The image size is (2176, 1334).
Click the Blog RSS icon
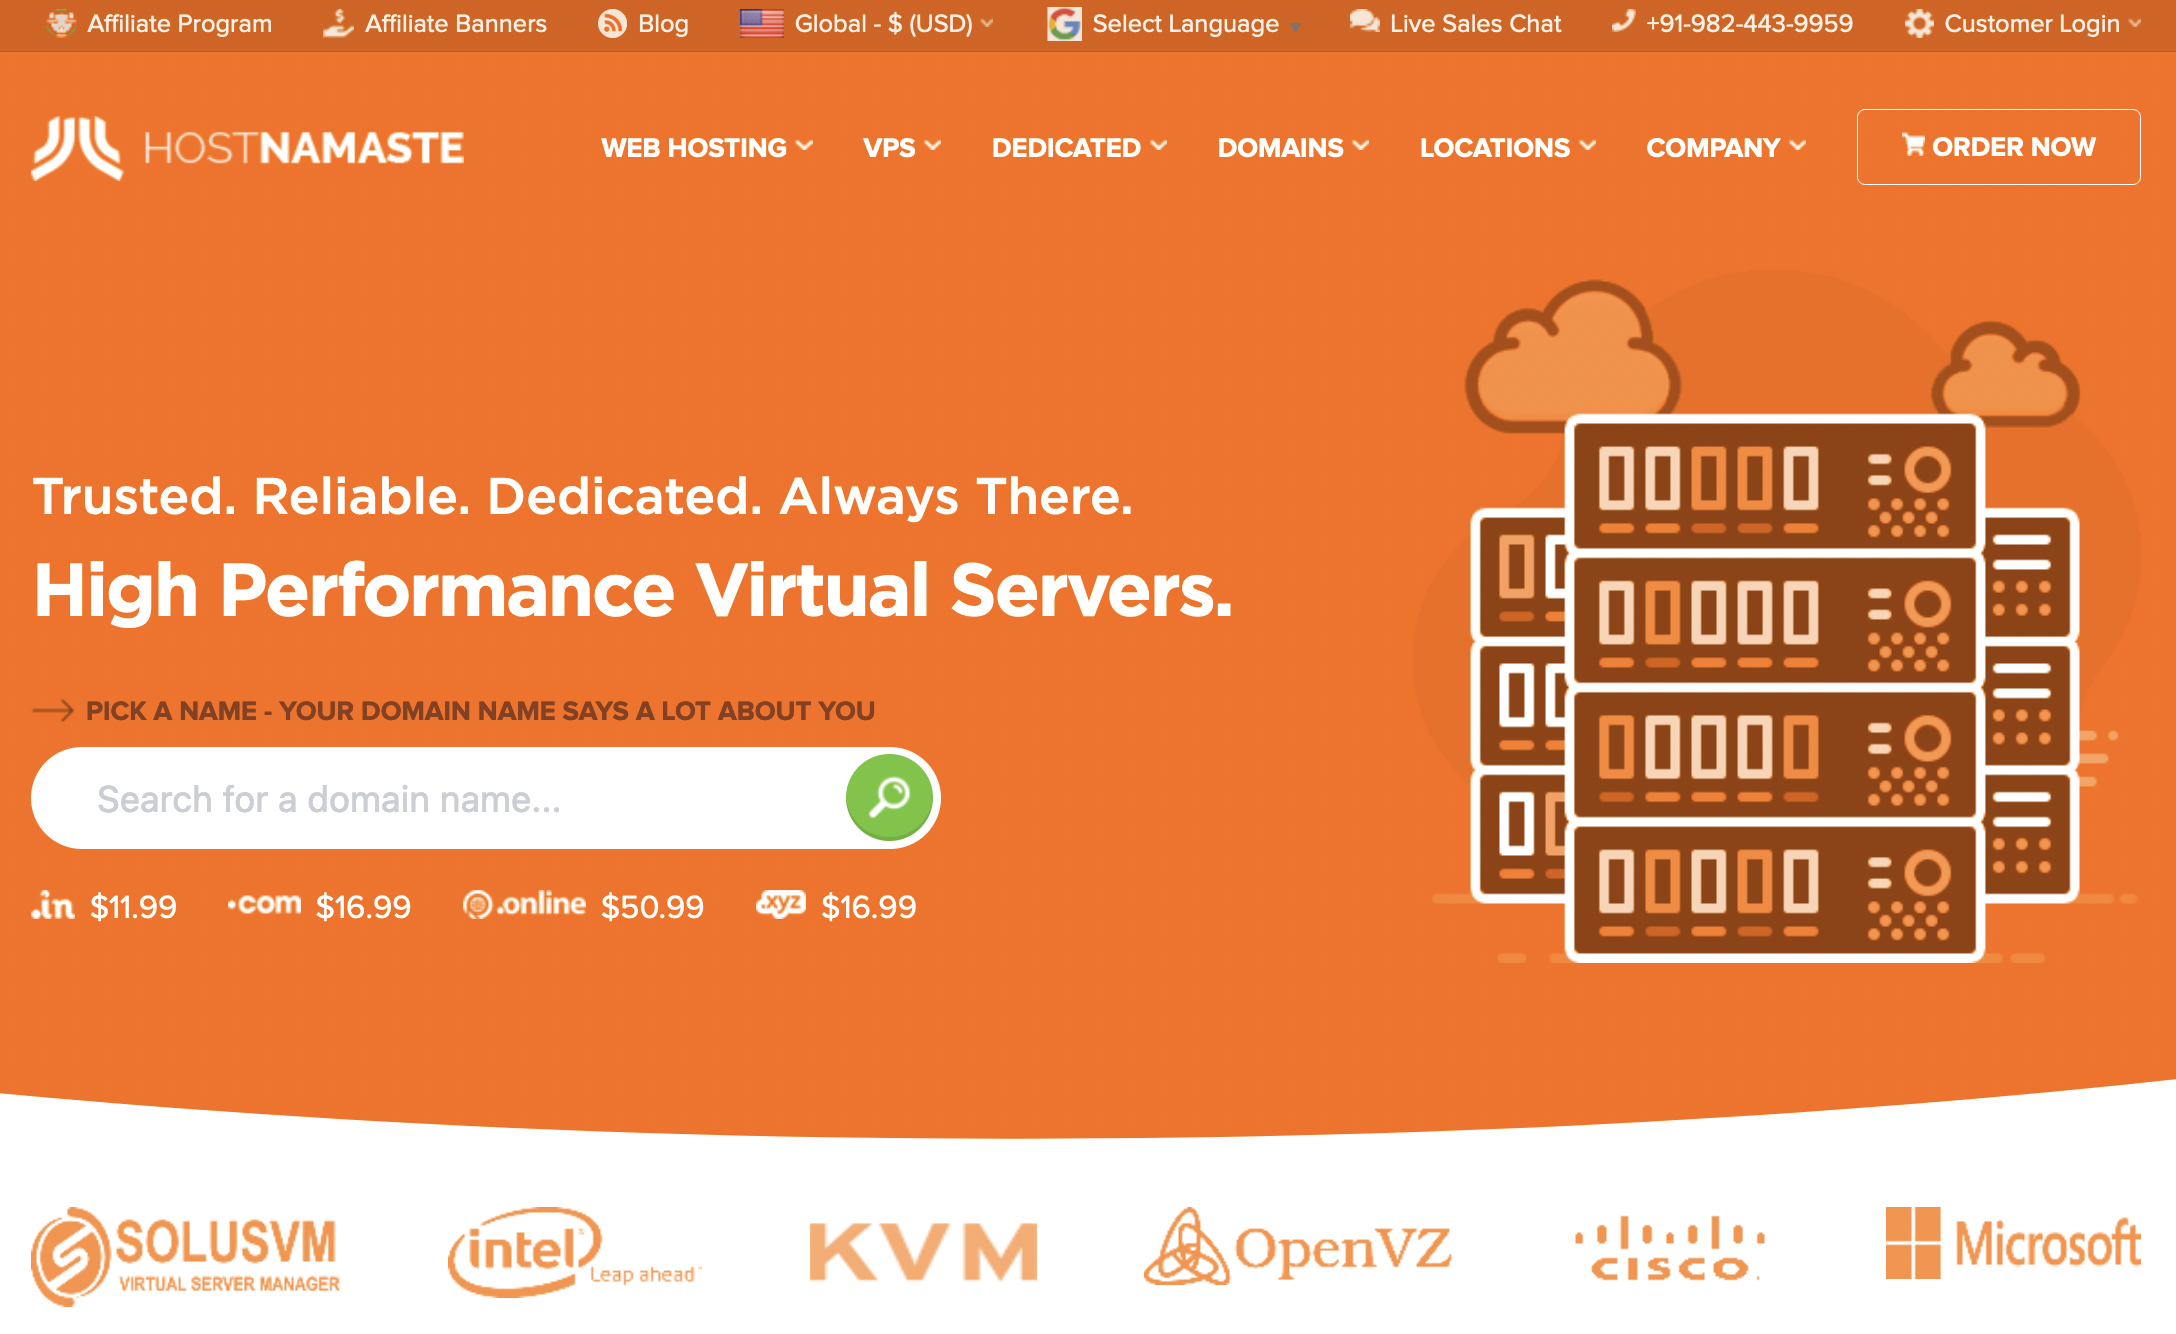612,23
